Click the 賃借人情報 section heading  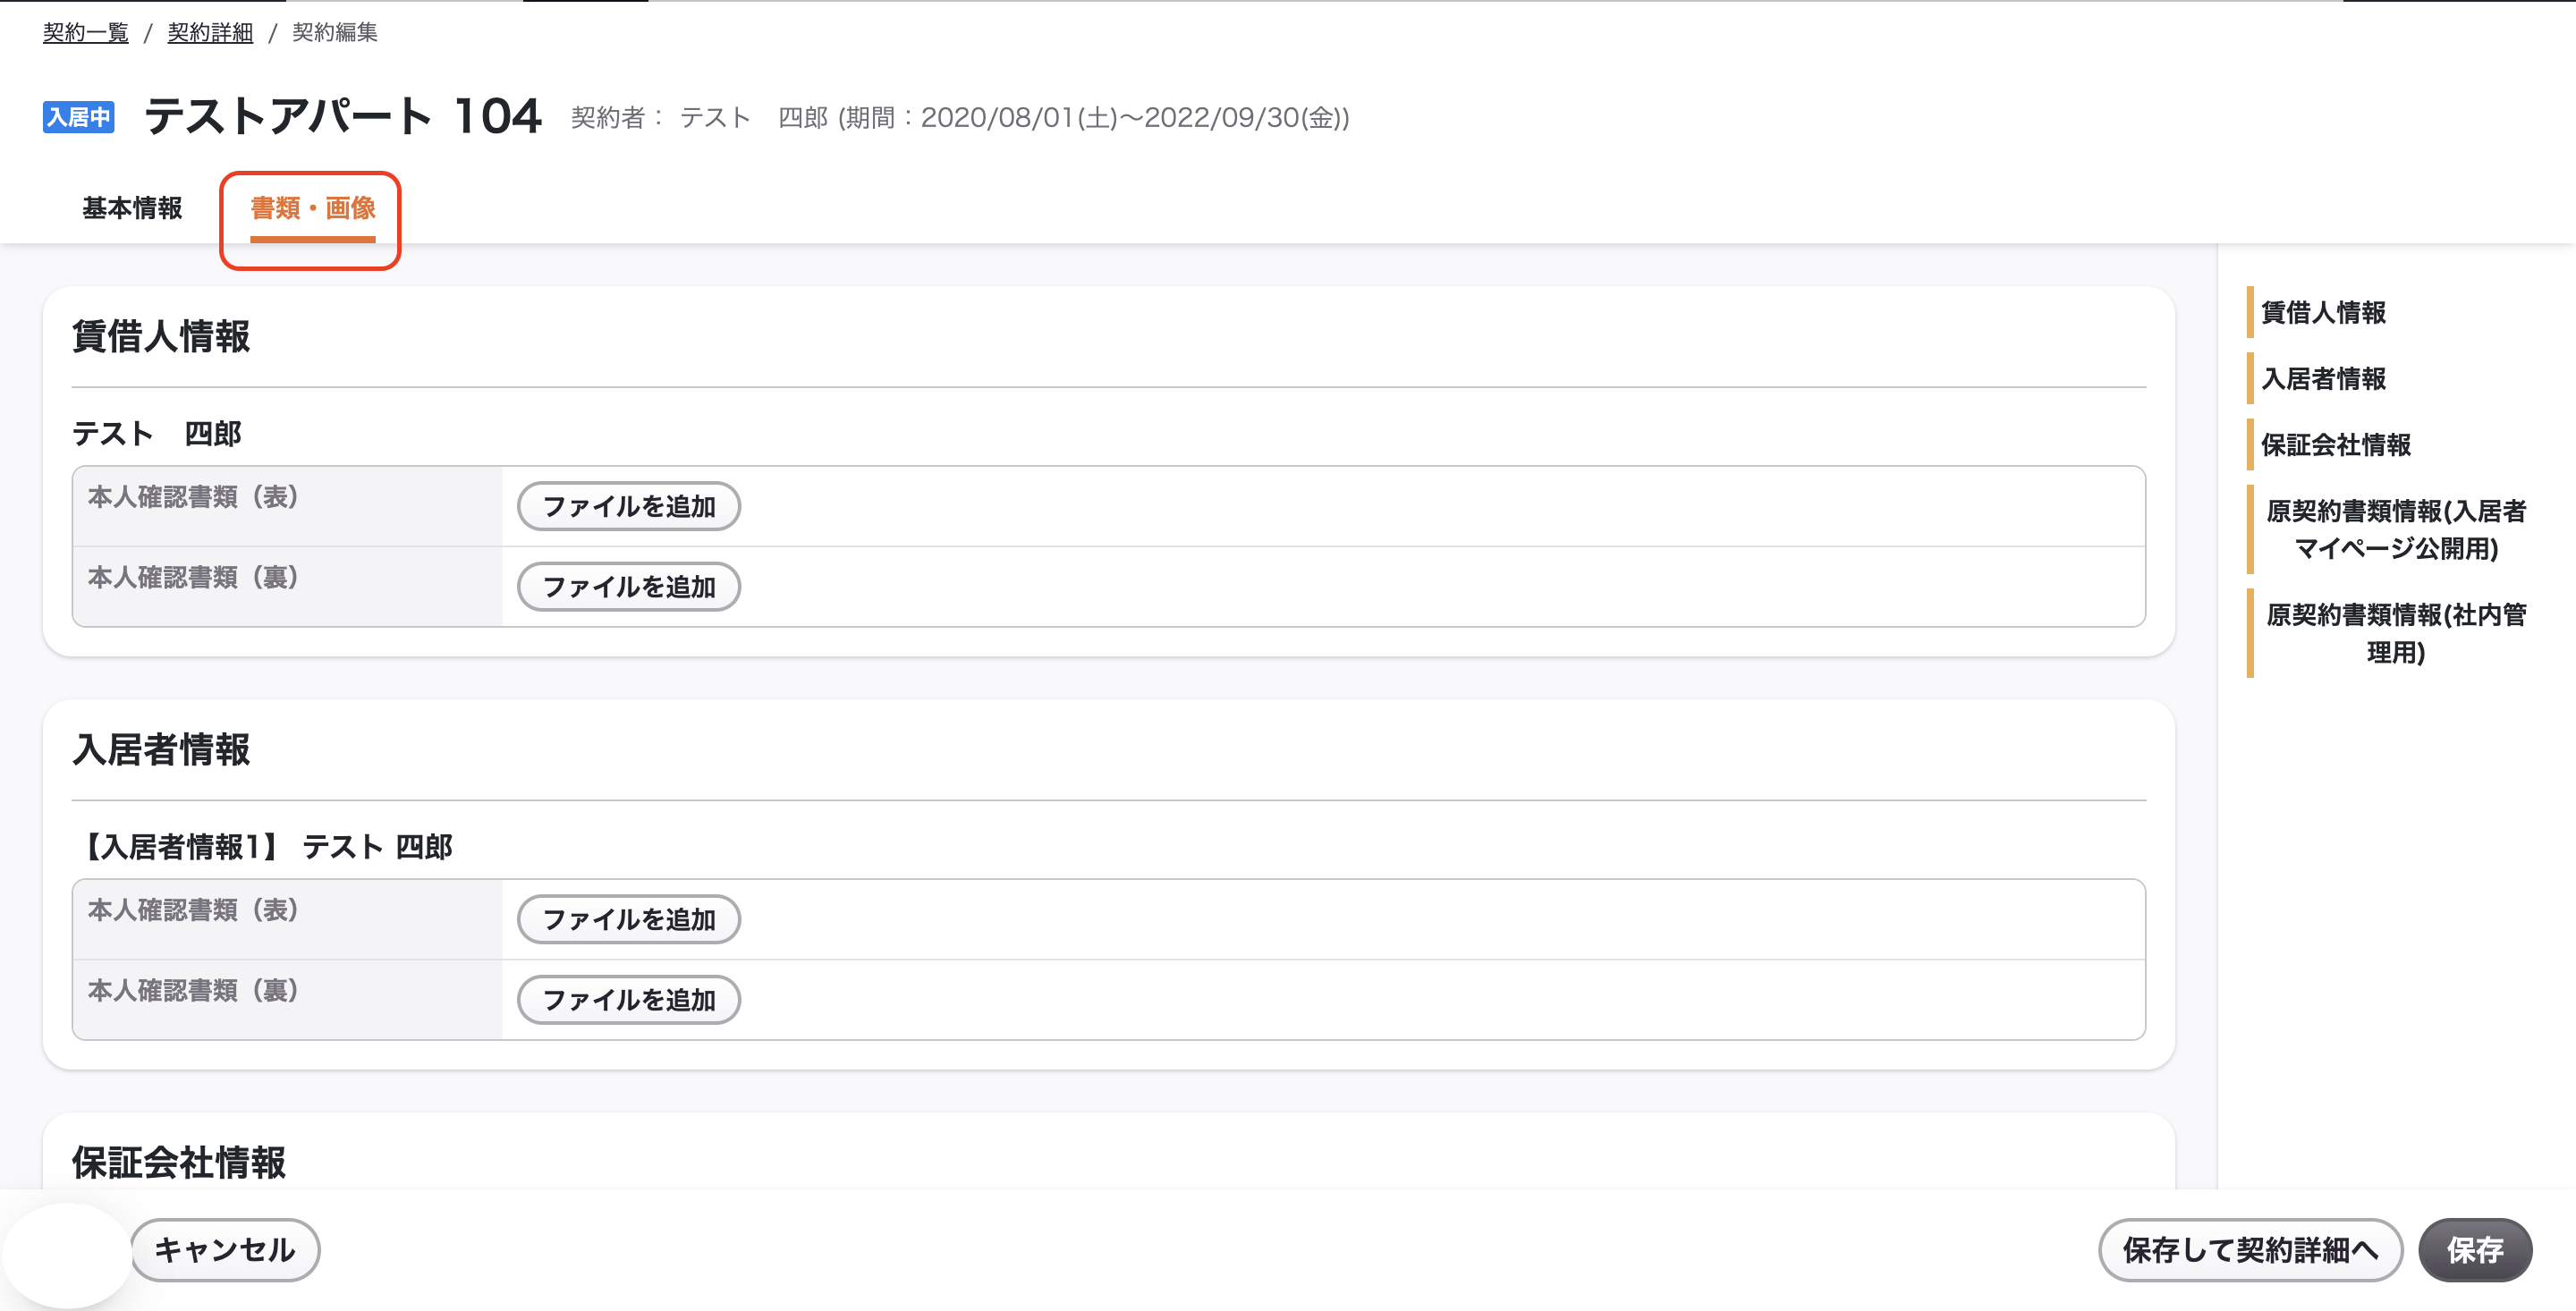click(x=161, y=337)
